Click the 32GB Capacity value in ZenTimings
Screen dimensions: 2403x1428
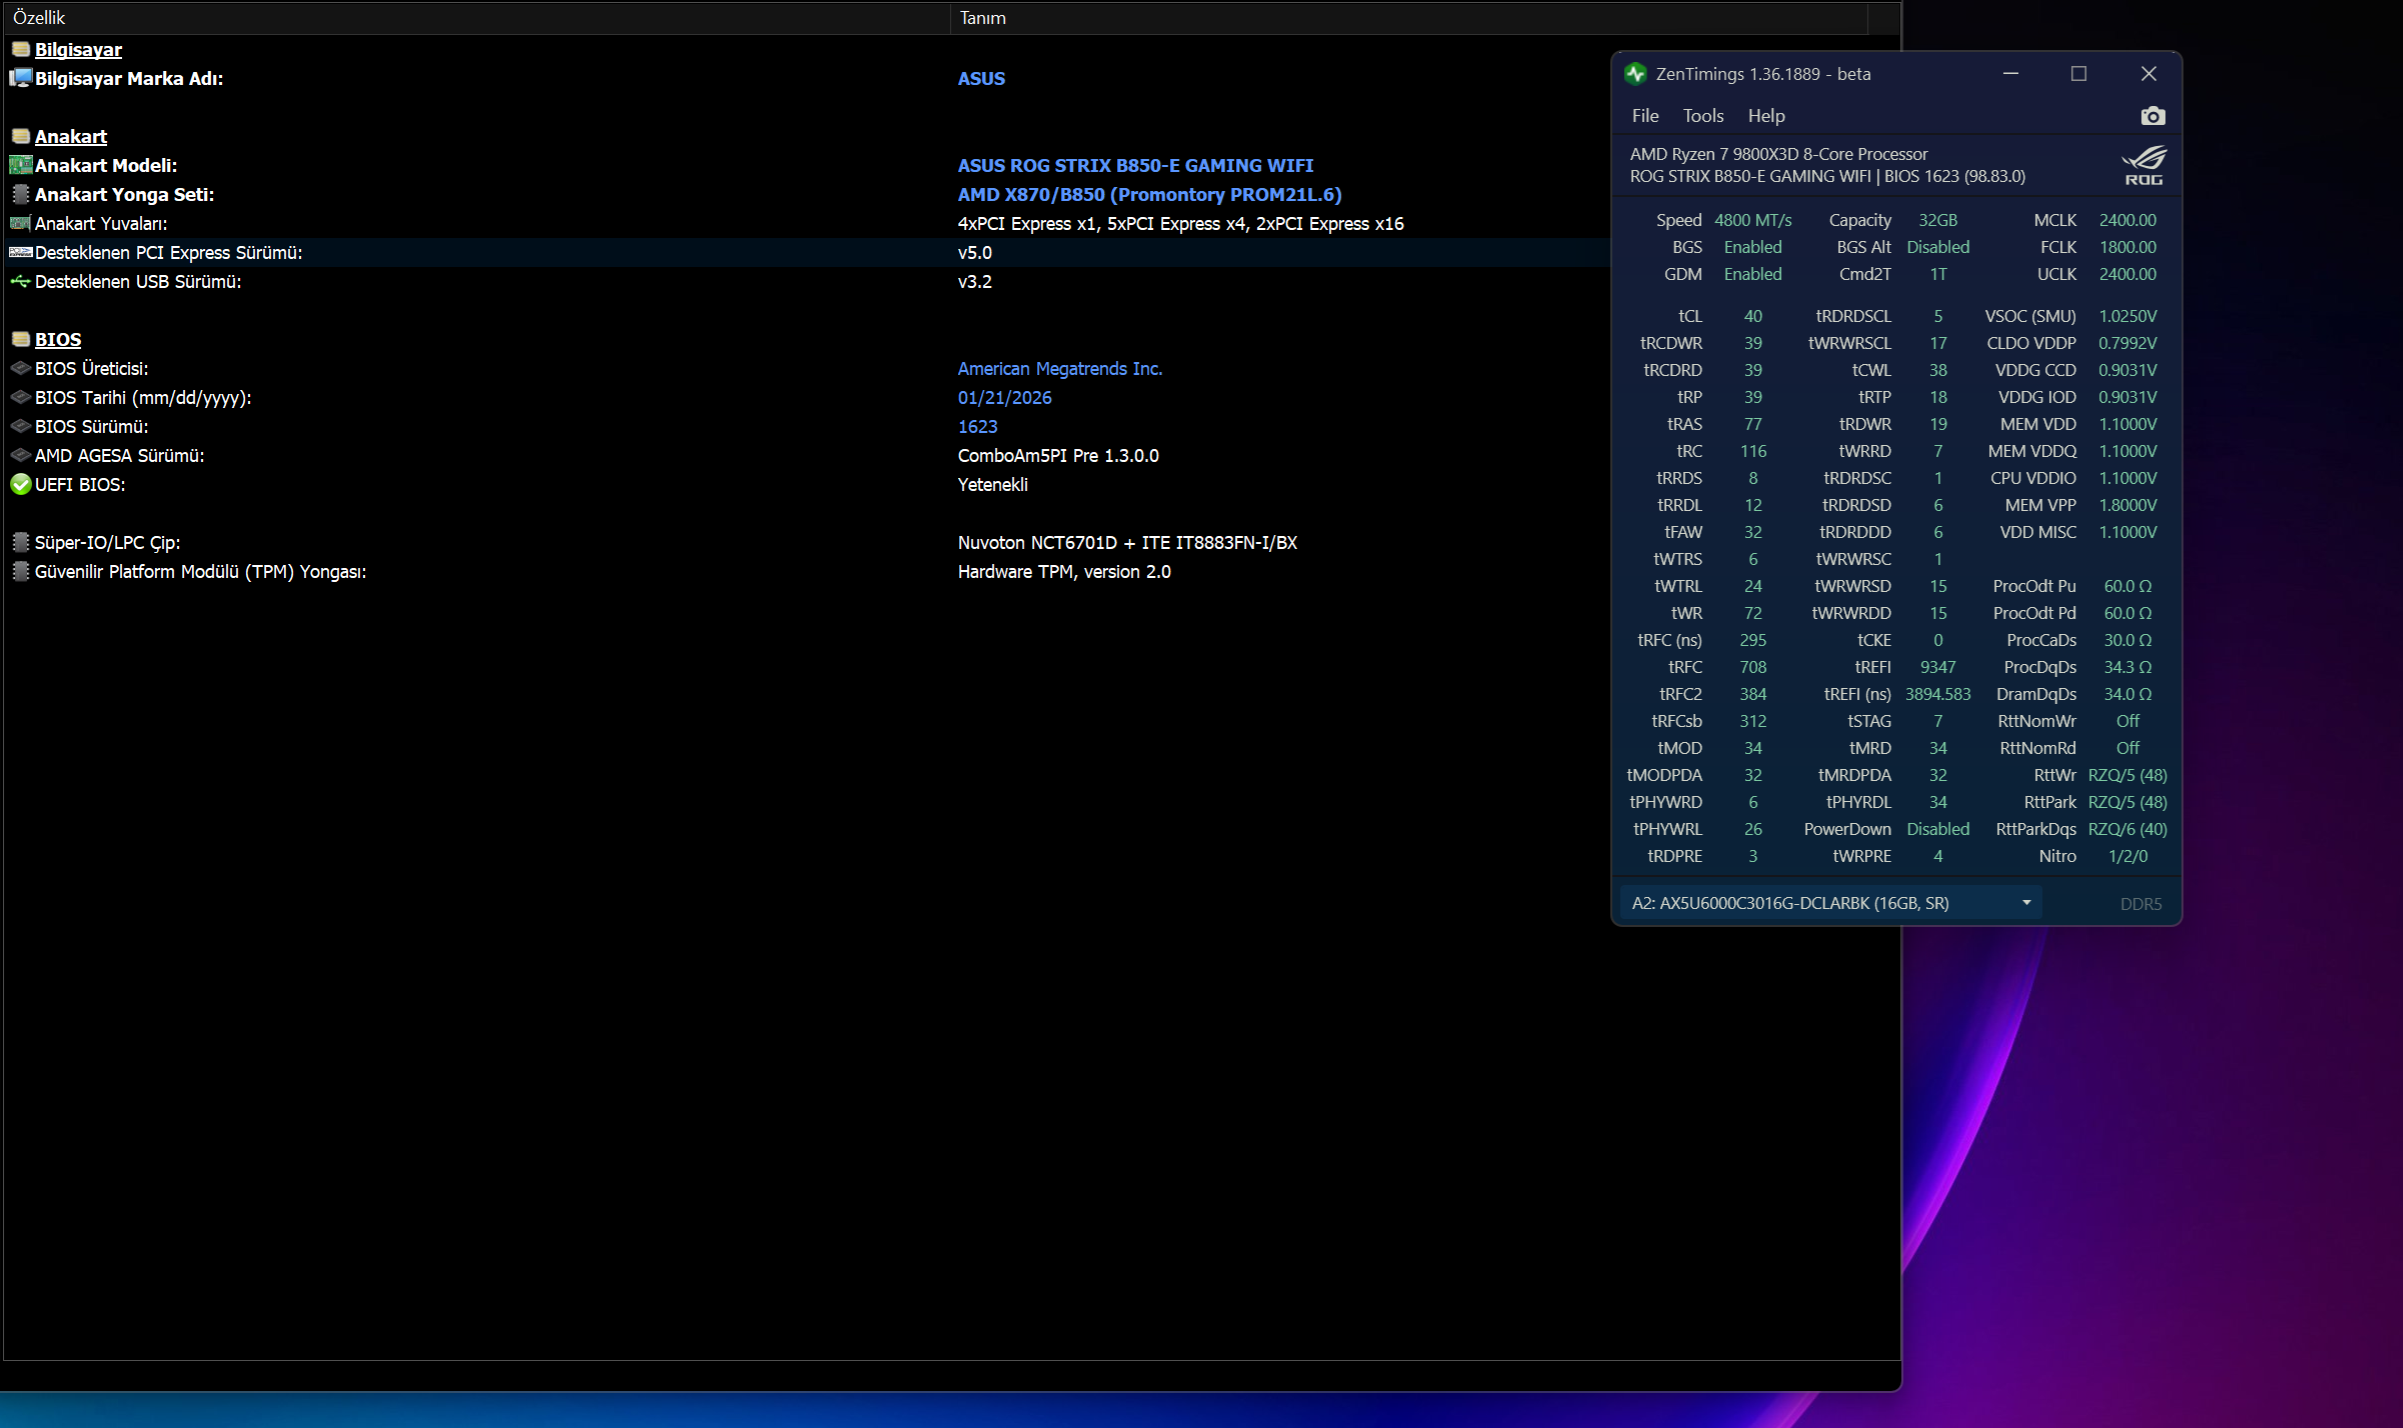tap(1937, 220)
